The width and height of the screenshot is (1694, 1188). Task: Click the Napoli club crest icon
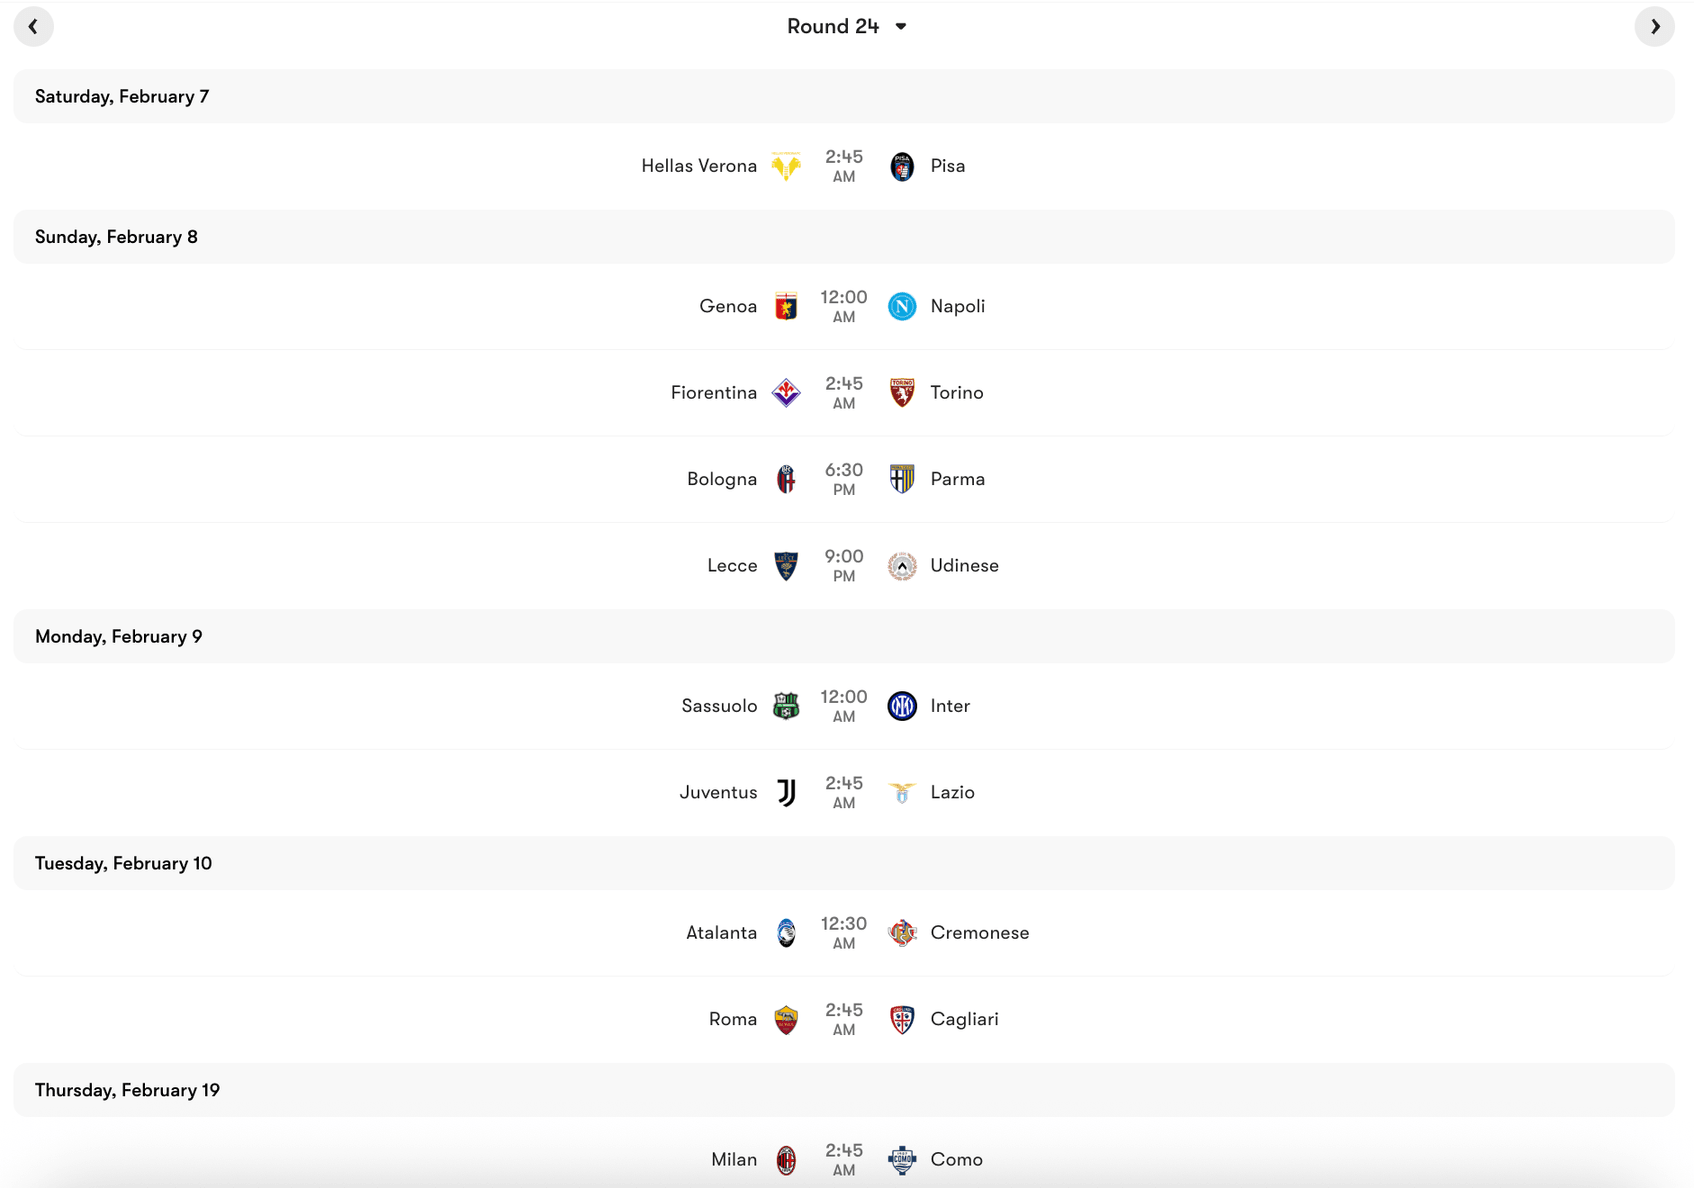[x=901, y=306]
